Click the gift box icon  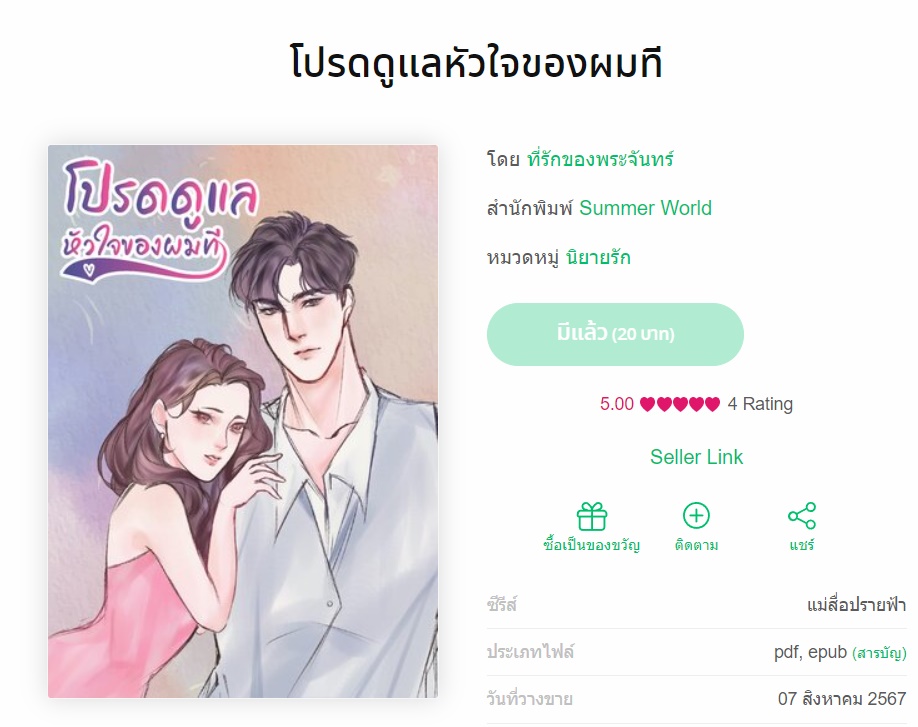coord(591,516)
